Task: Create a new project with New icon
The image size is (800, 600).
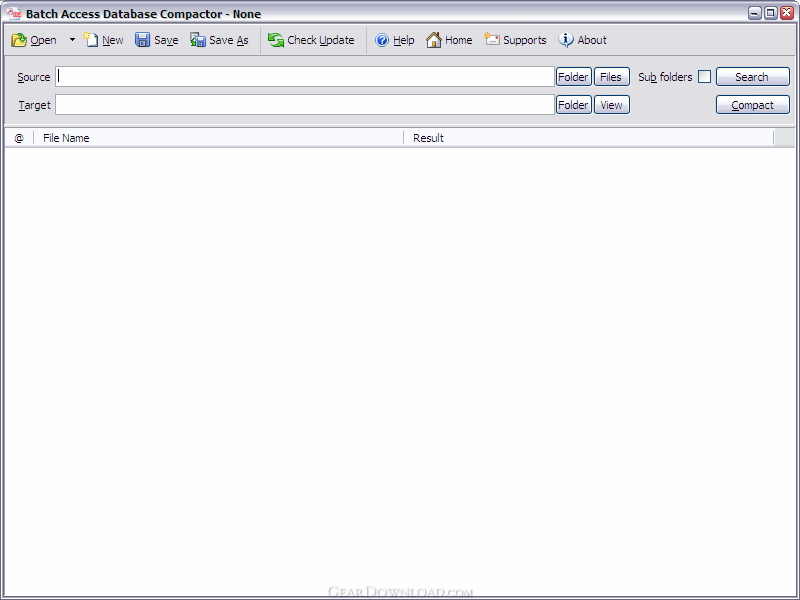Action: (90, 39)
